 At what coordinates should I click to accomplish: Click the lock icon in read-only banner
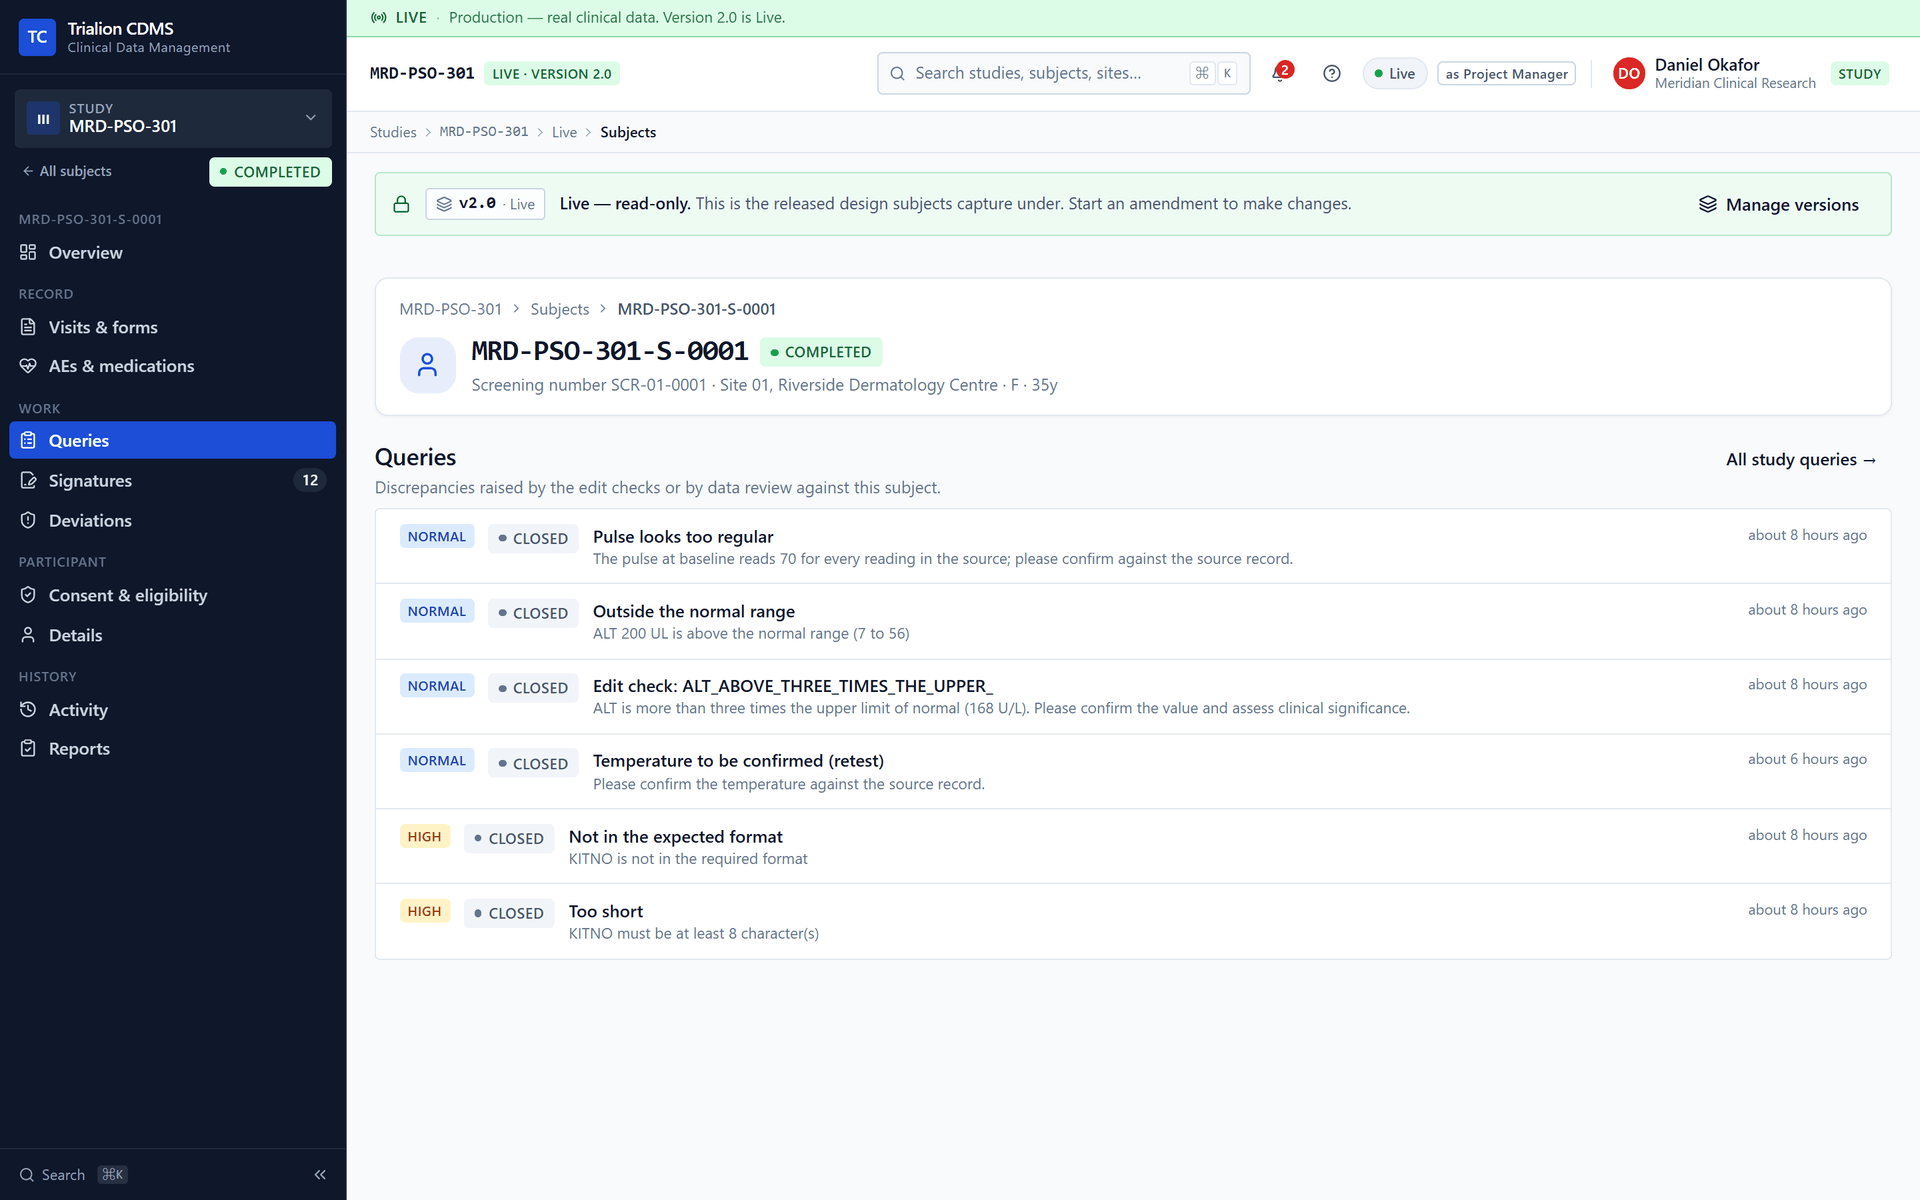[x=401, y=204]
